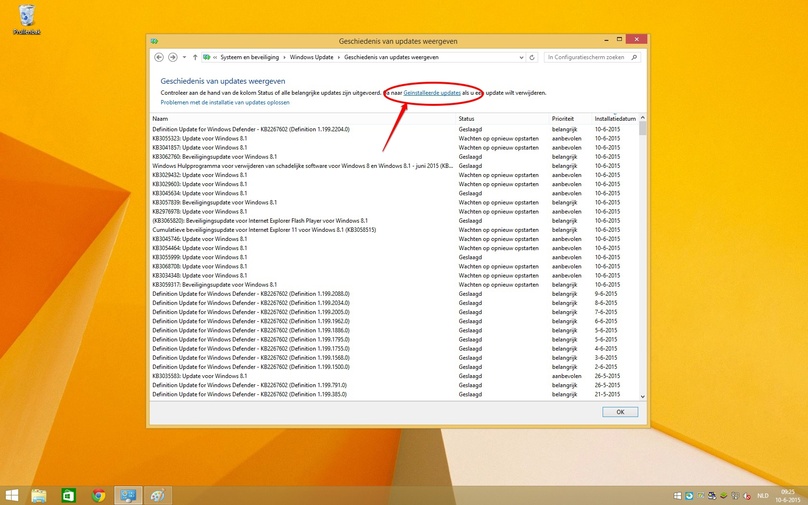This screenshot has width=808, height=505.
Task: Open the 'Geïnstalleerde updates' link
Action: (432, 93)
